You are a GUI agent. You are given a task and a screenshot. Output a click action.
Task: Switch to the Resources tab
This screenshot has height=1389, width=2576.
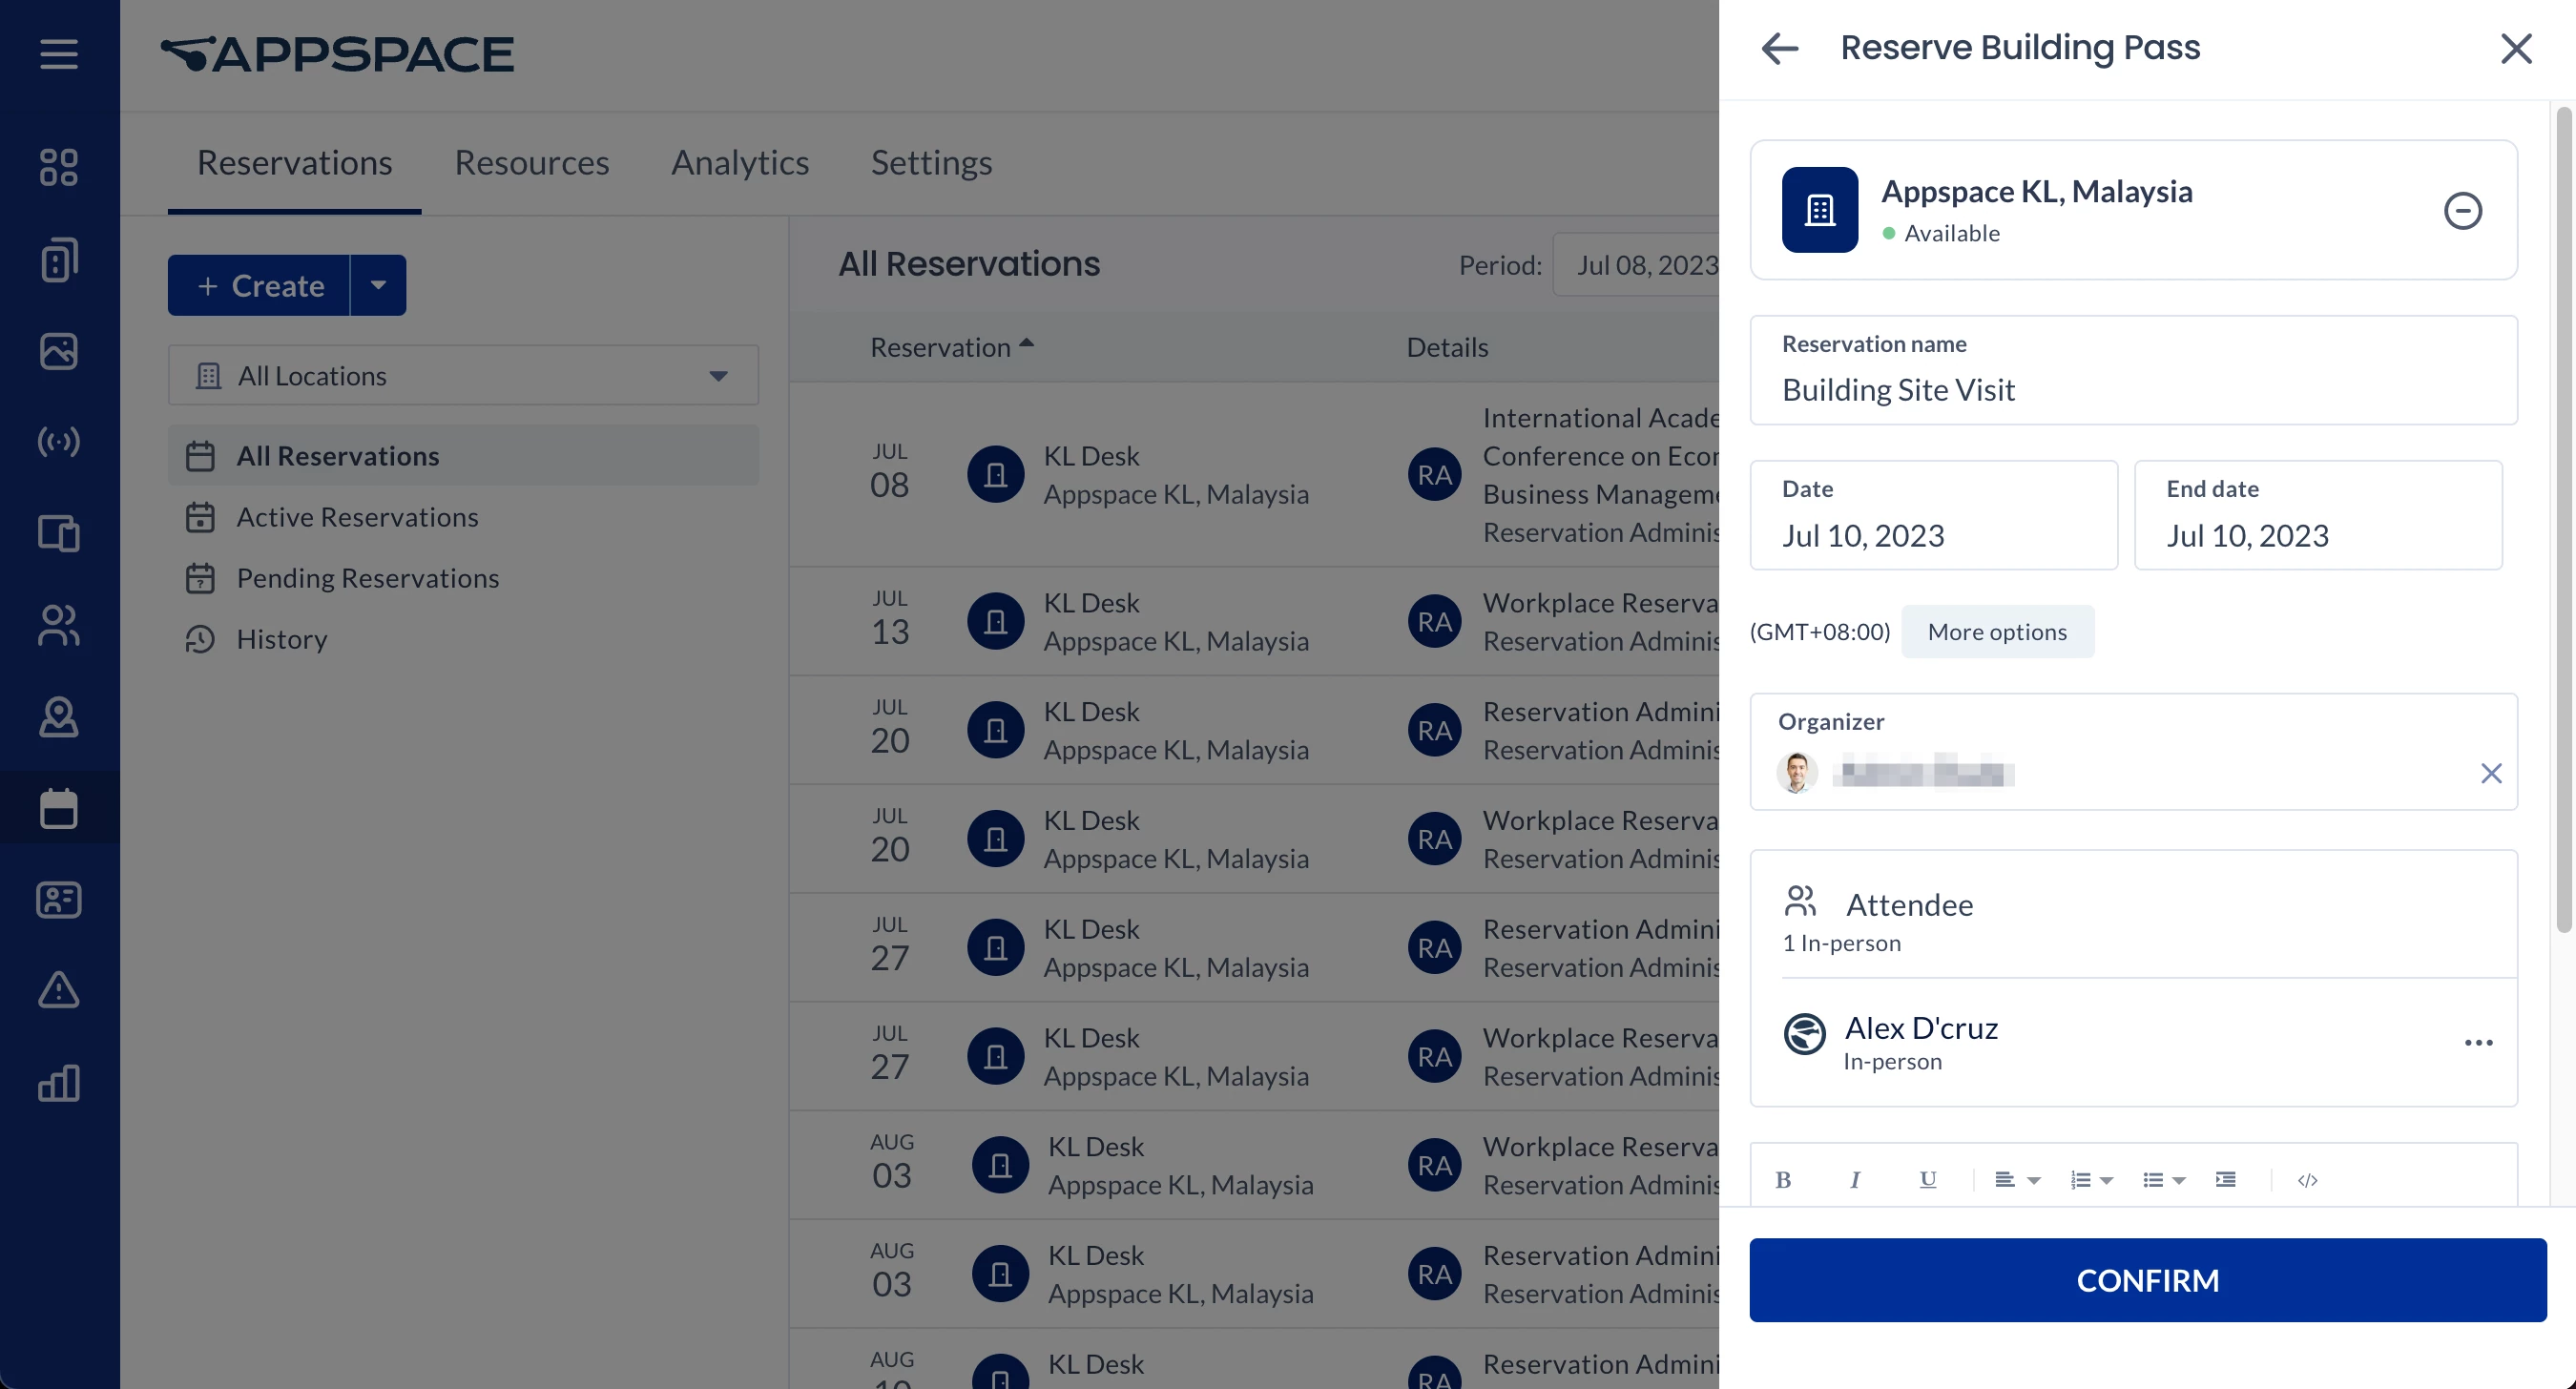531,163
